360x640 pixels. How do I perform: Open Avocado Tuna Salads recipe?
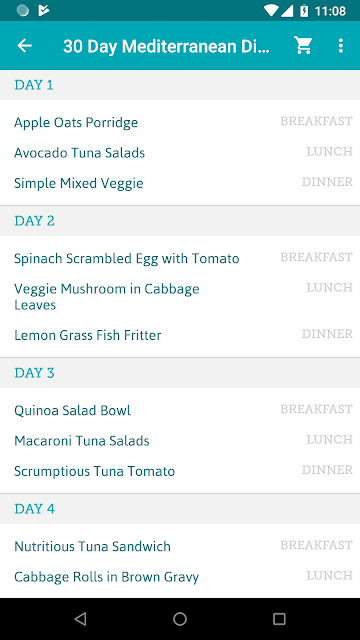(180, 153)
